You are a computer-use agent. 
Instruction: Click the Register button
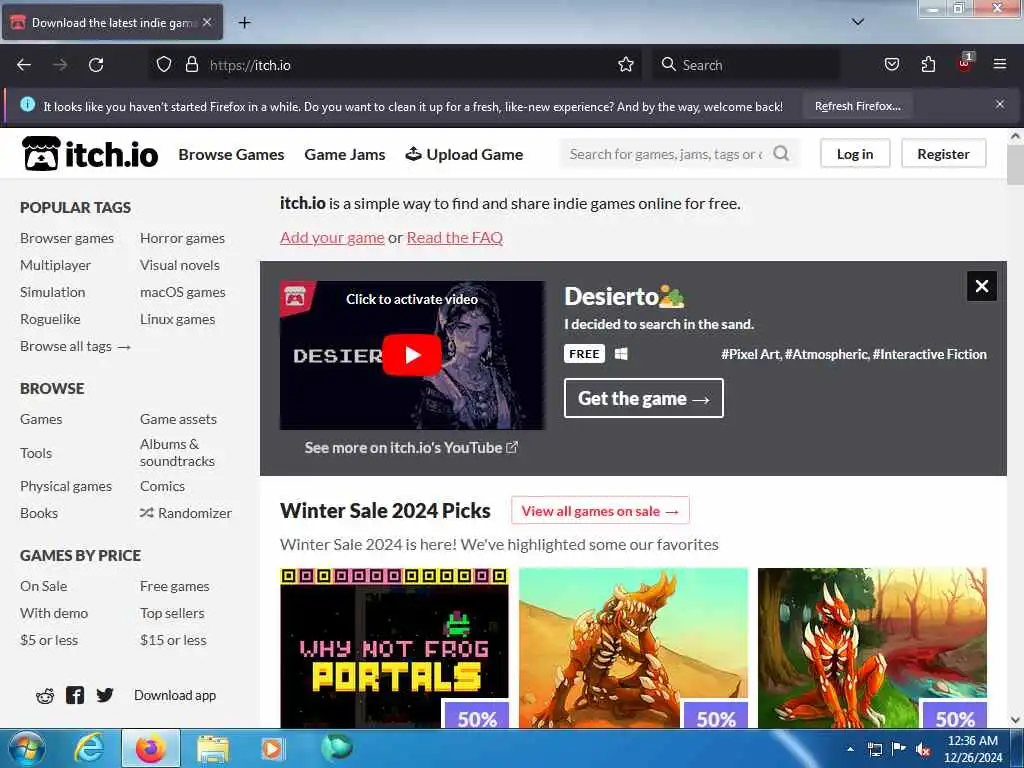tap(943, 153)
